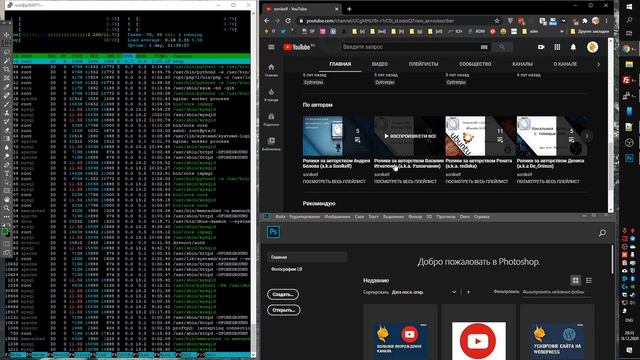Viewport: 640px width, 360px height.
Task: Select the Hand tool in floating toolbar
Action: (x=7, y=200)
